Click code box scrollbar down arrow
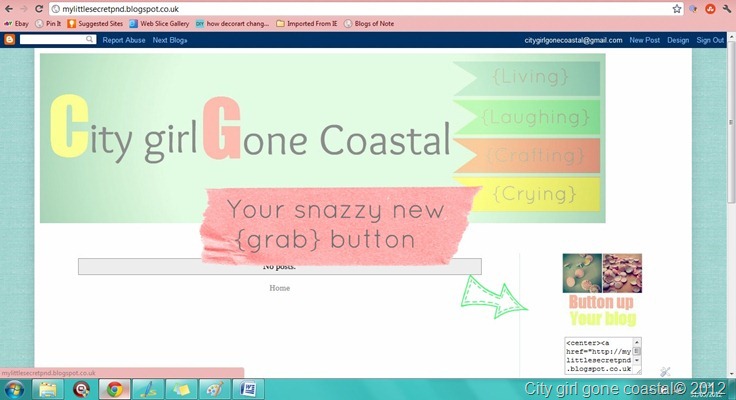Image resolution: width=736 pixels, height=400 pixels. (637, 360)
